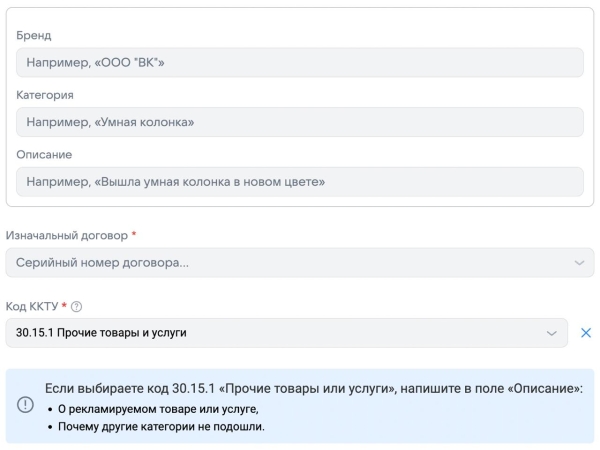Click into the Категория input field
The height and width of the screenshot is (450, 600).
click(299, 122)
